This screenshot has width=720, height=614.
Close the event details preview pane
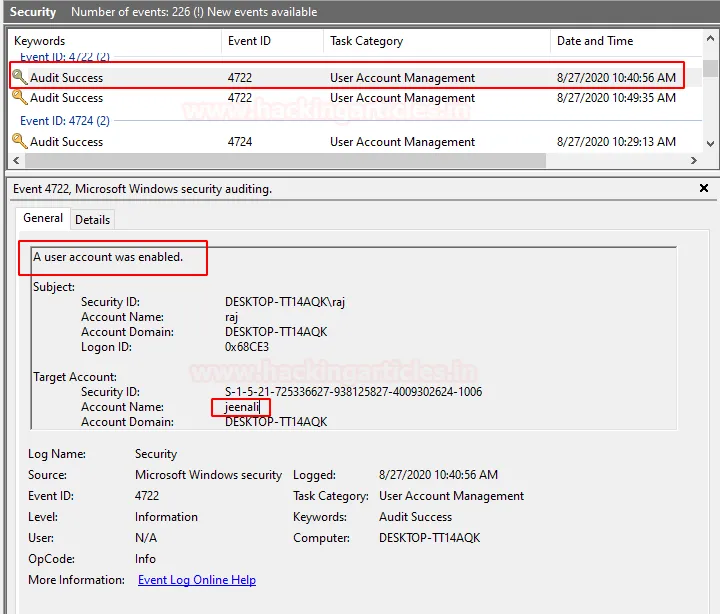coord(704,188)
